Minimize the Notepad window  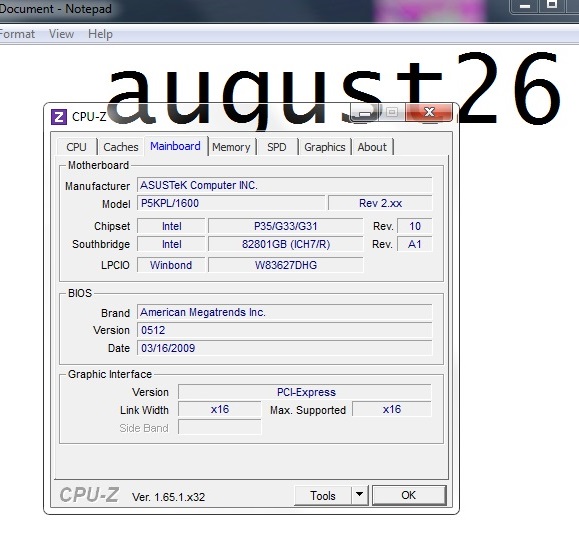pyautogui.click(x=525, y=5)
